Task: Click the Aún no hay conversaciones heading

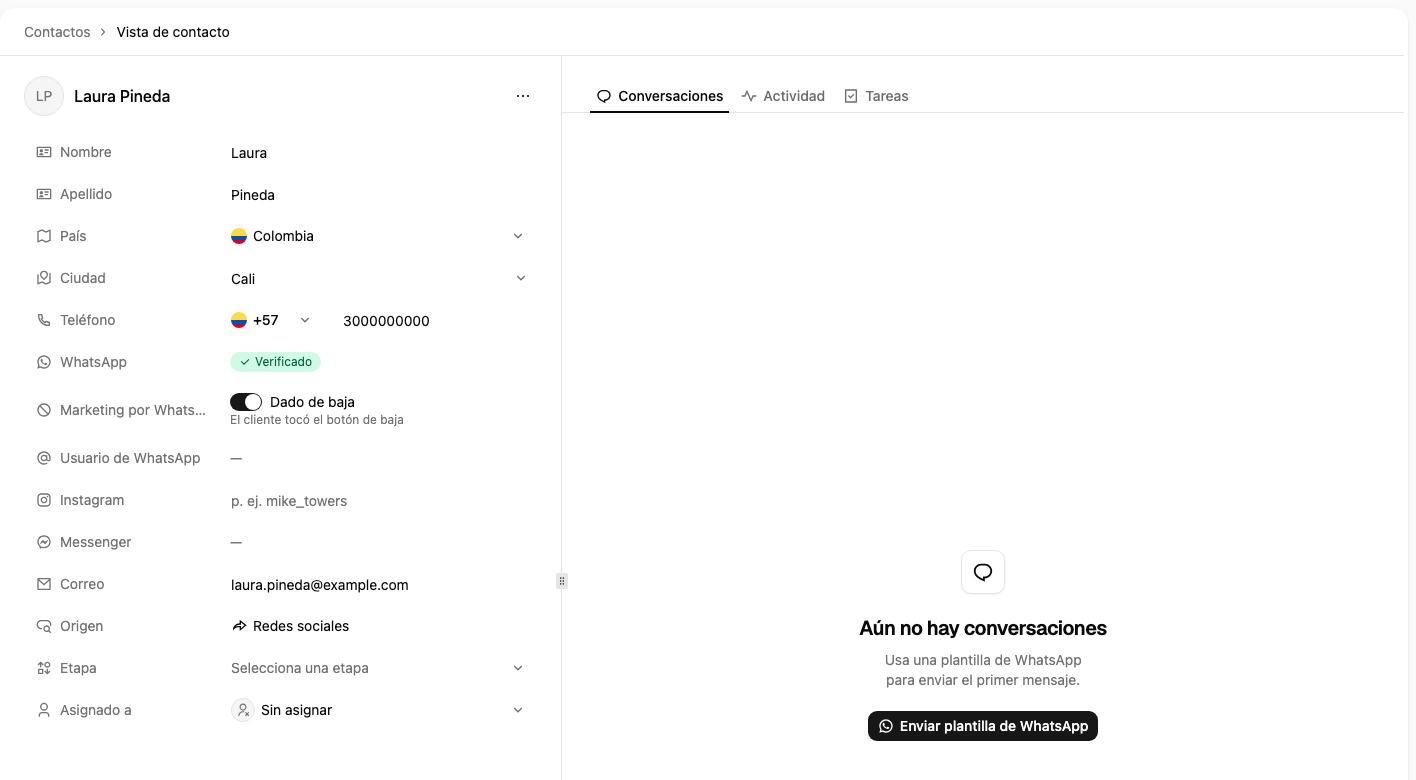Action: [x=983, y=628]
